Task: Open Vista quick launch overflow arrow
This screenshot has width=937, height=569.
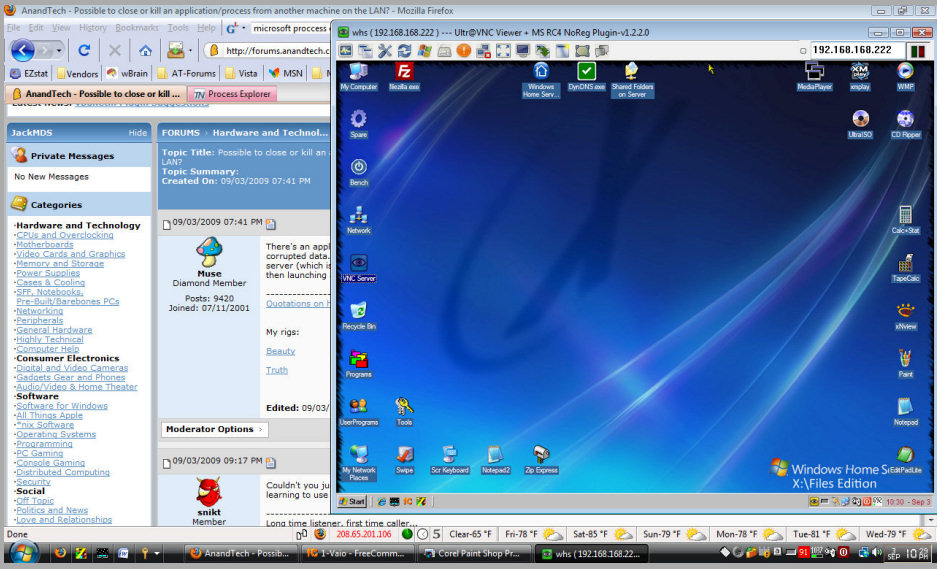Action: pos(157,553)
